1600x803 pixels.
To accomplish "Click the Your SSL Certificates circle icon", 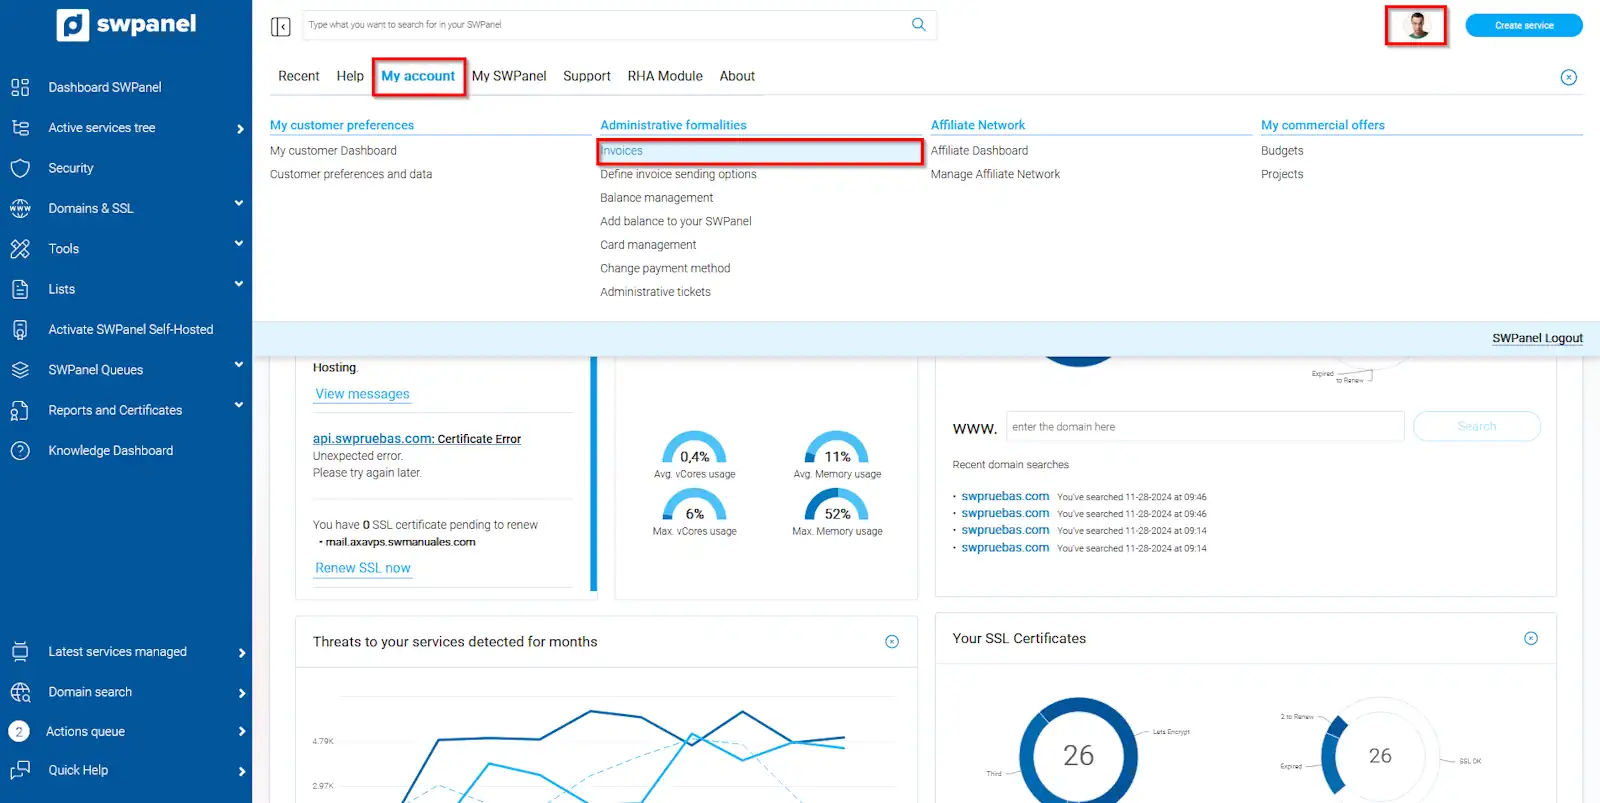I will tap(1531, 638).
